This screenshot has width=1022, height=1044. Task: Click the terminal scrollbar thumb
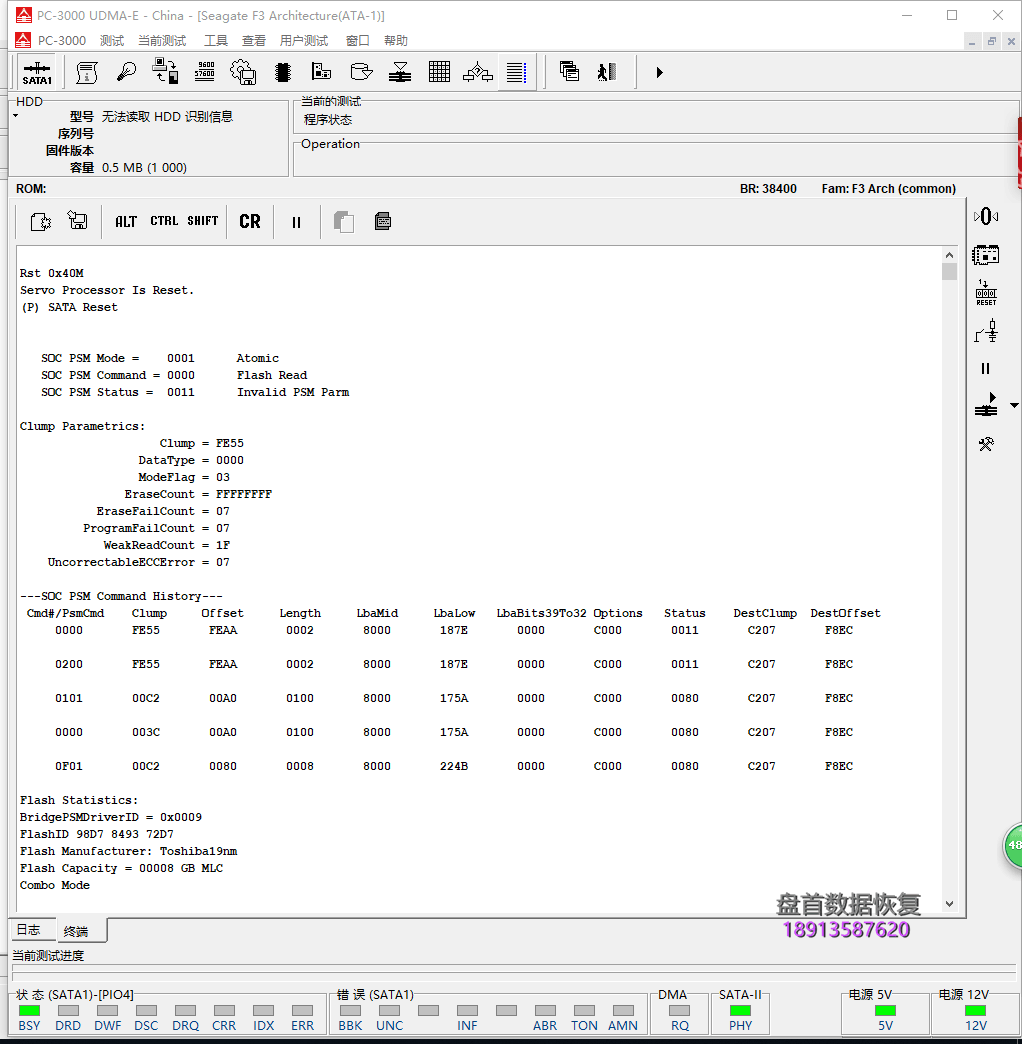[949, 272]
